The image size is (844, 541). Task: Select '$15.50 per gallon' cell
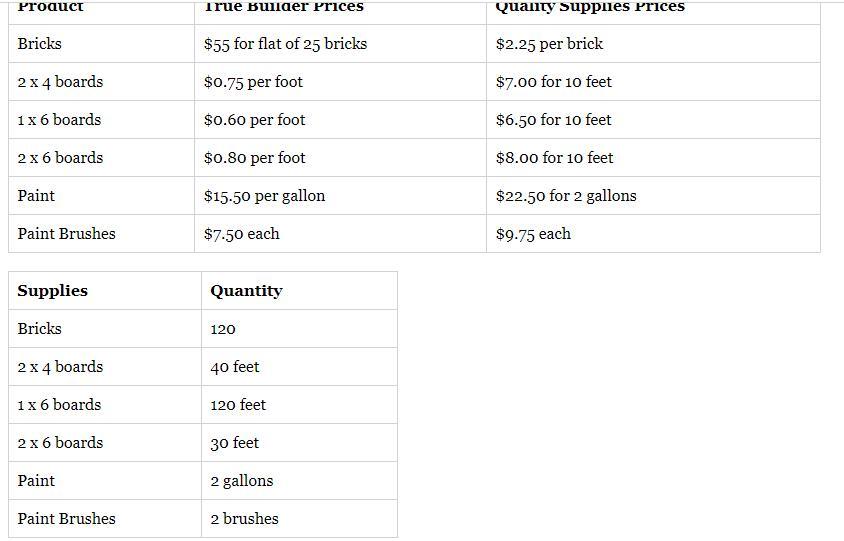[x=340, y=196]
